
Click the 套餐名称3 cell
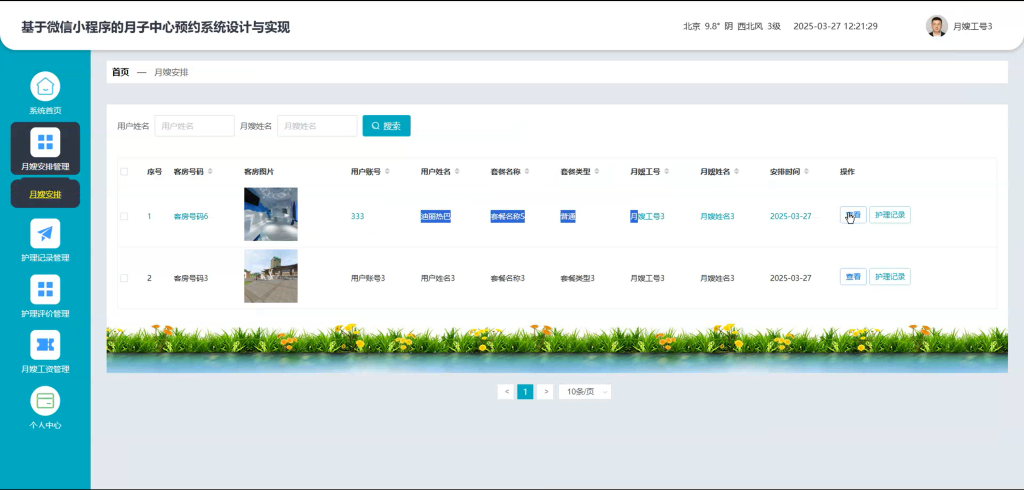[x=507, y=278]
